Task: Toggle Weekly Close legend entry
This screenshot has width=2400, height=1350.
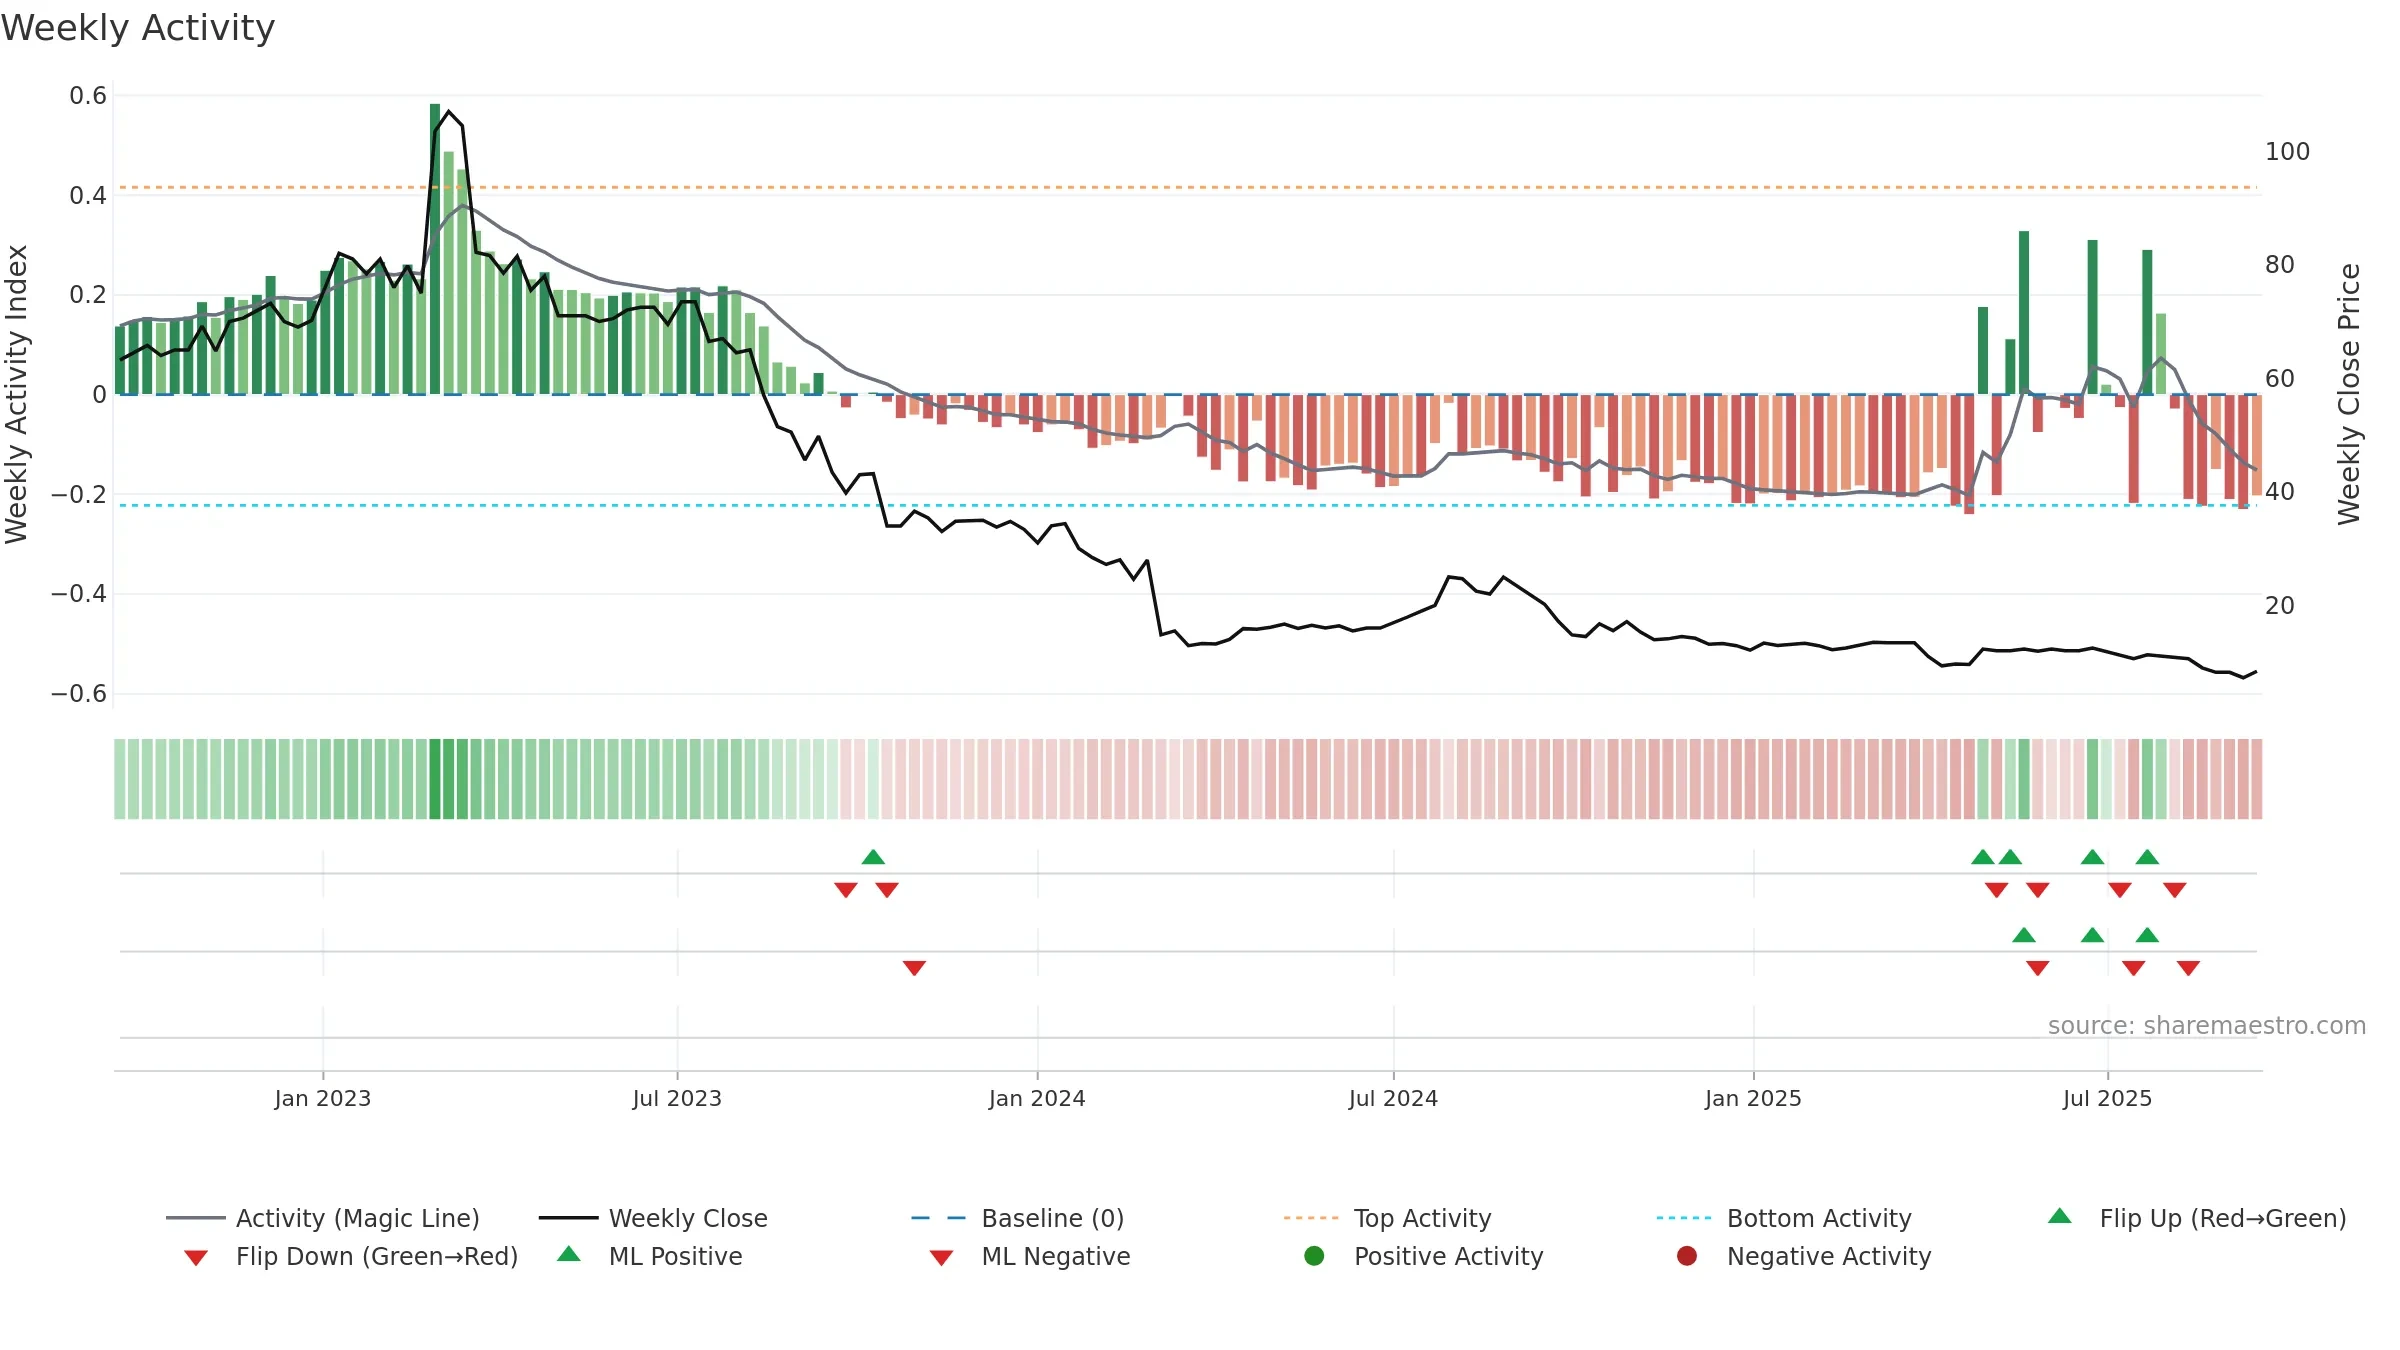Action: pyautogui.click(x=653, y=1218)
